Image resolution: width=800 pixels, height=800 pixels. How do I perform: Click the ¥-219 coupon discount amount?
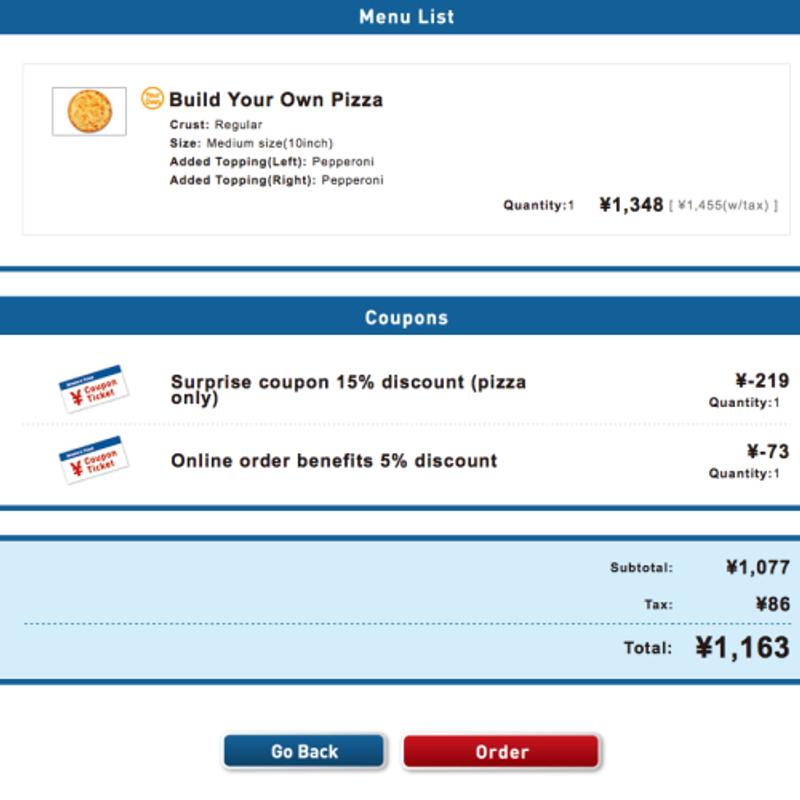click(762, 381)
